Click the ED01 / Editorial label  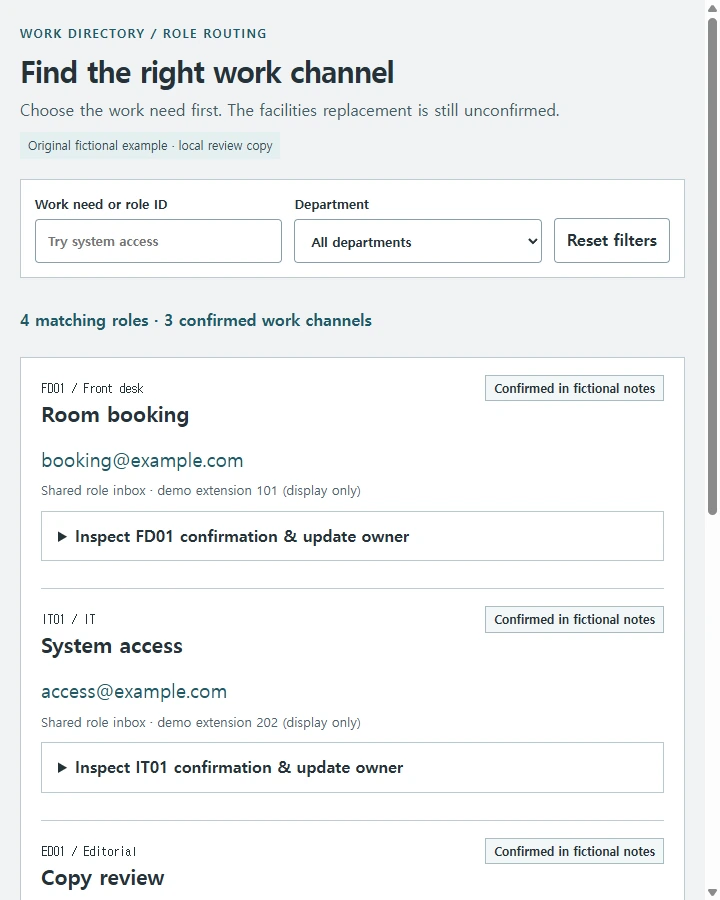(88, 851)
